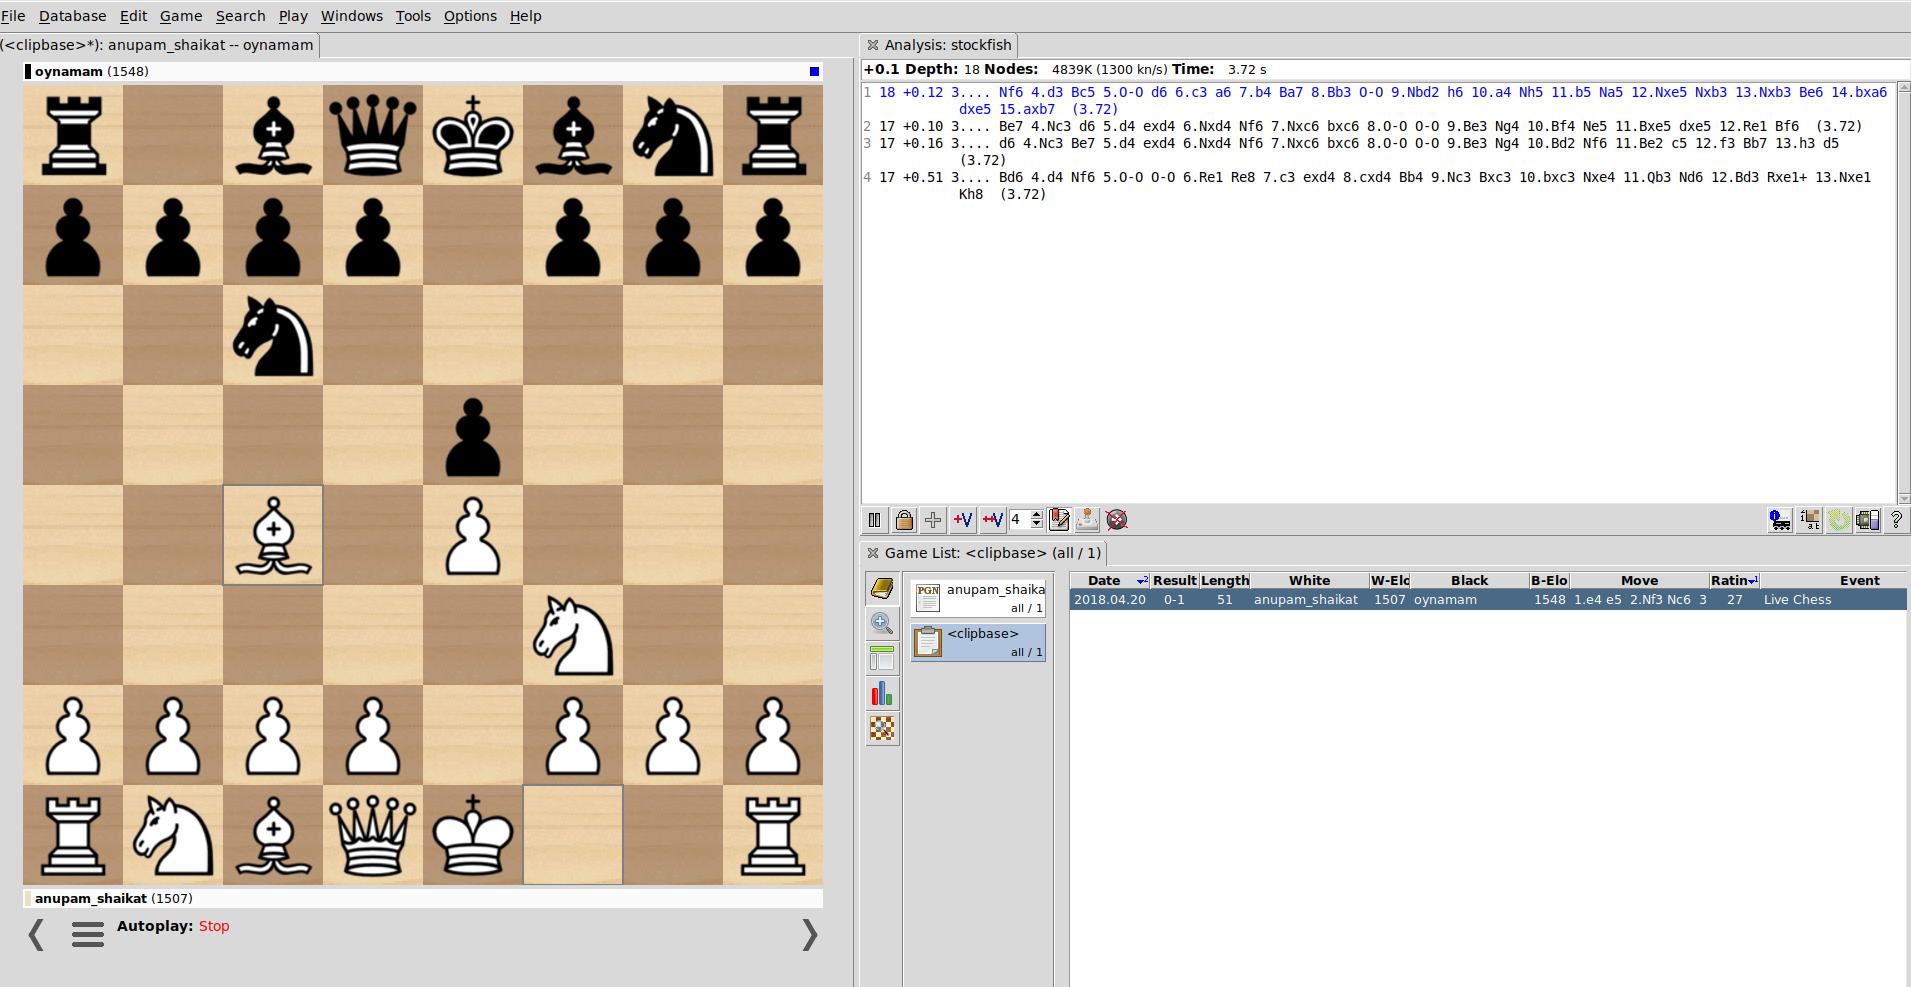
Task: Sort game list by Move column
Action: click(x=1639, y=580)
